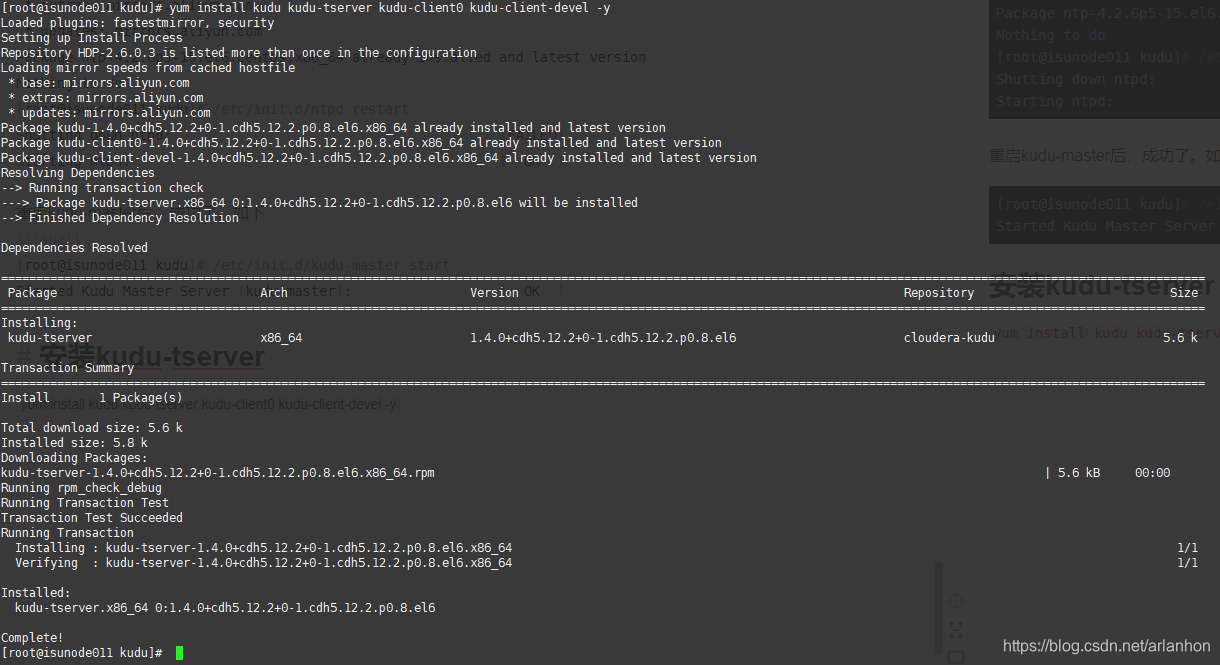
Task: Click the Repository HDP-2.6.0.3 warning line
Action: [239, 53]
